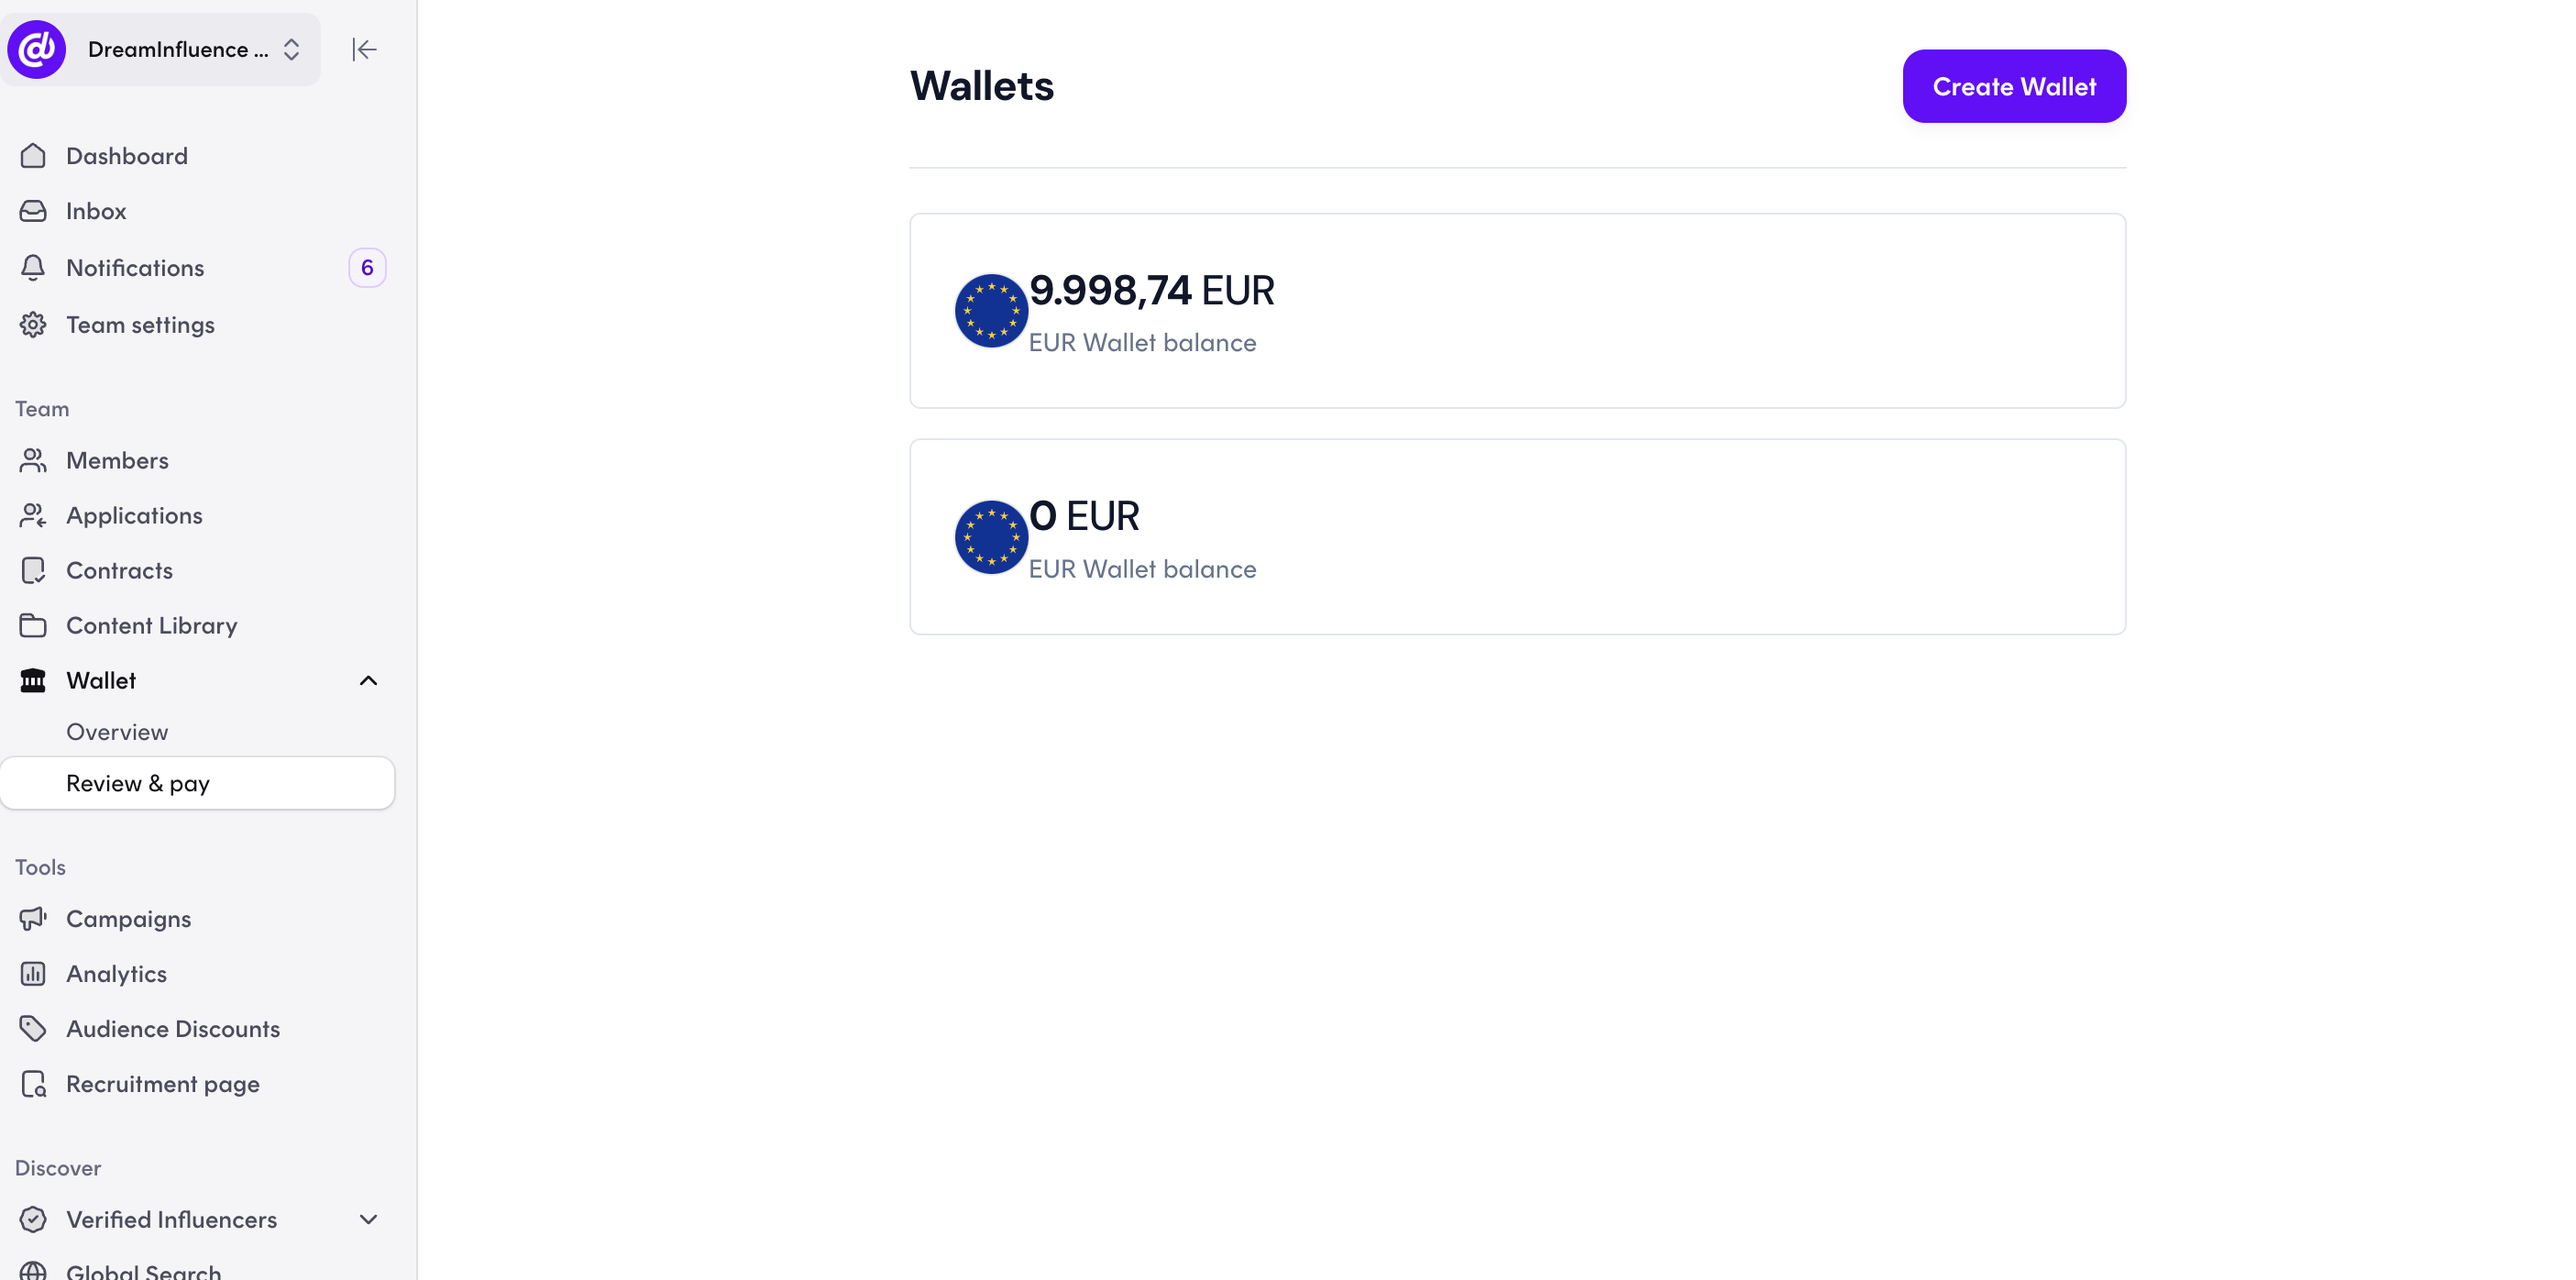Click the Create Wallet button
The image size is (2576, 1280).
2014,86
